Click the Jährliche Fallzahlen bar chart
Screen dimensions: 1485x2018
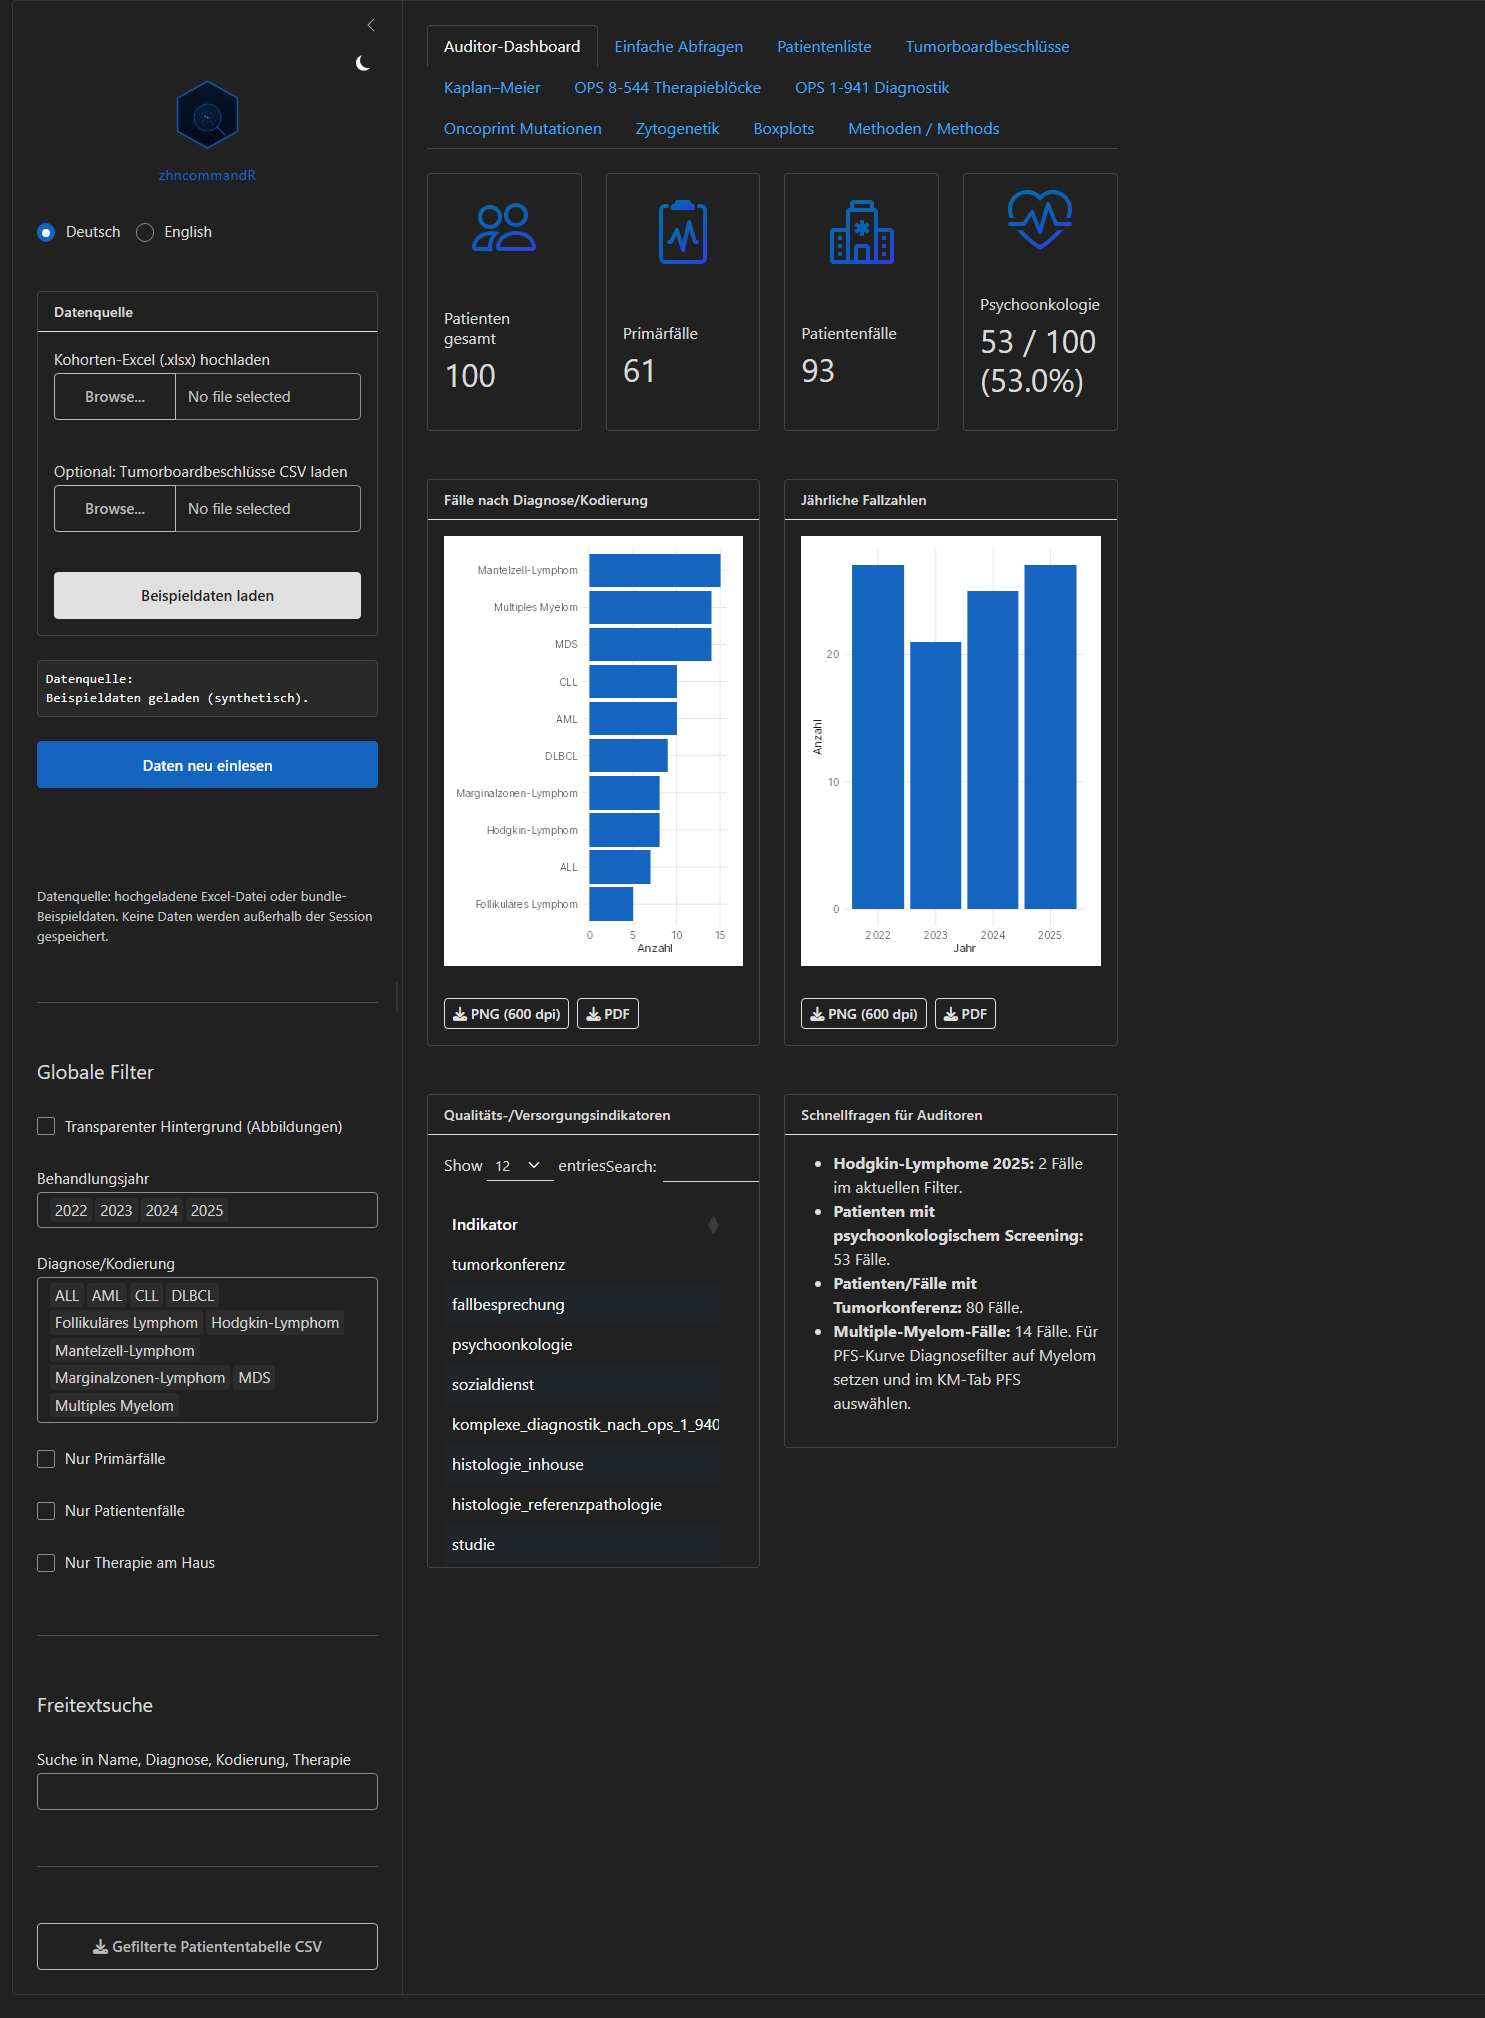click(x=951, y=751)
